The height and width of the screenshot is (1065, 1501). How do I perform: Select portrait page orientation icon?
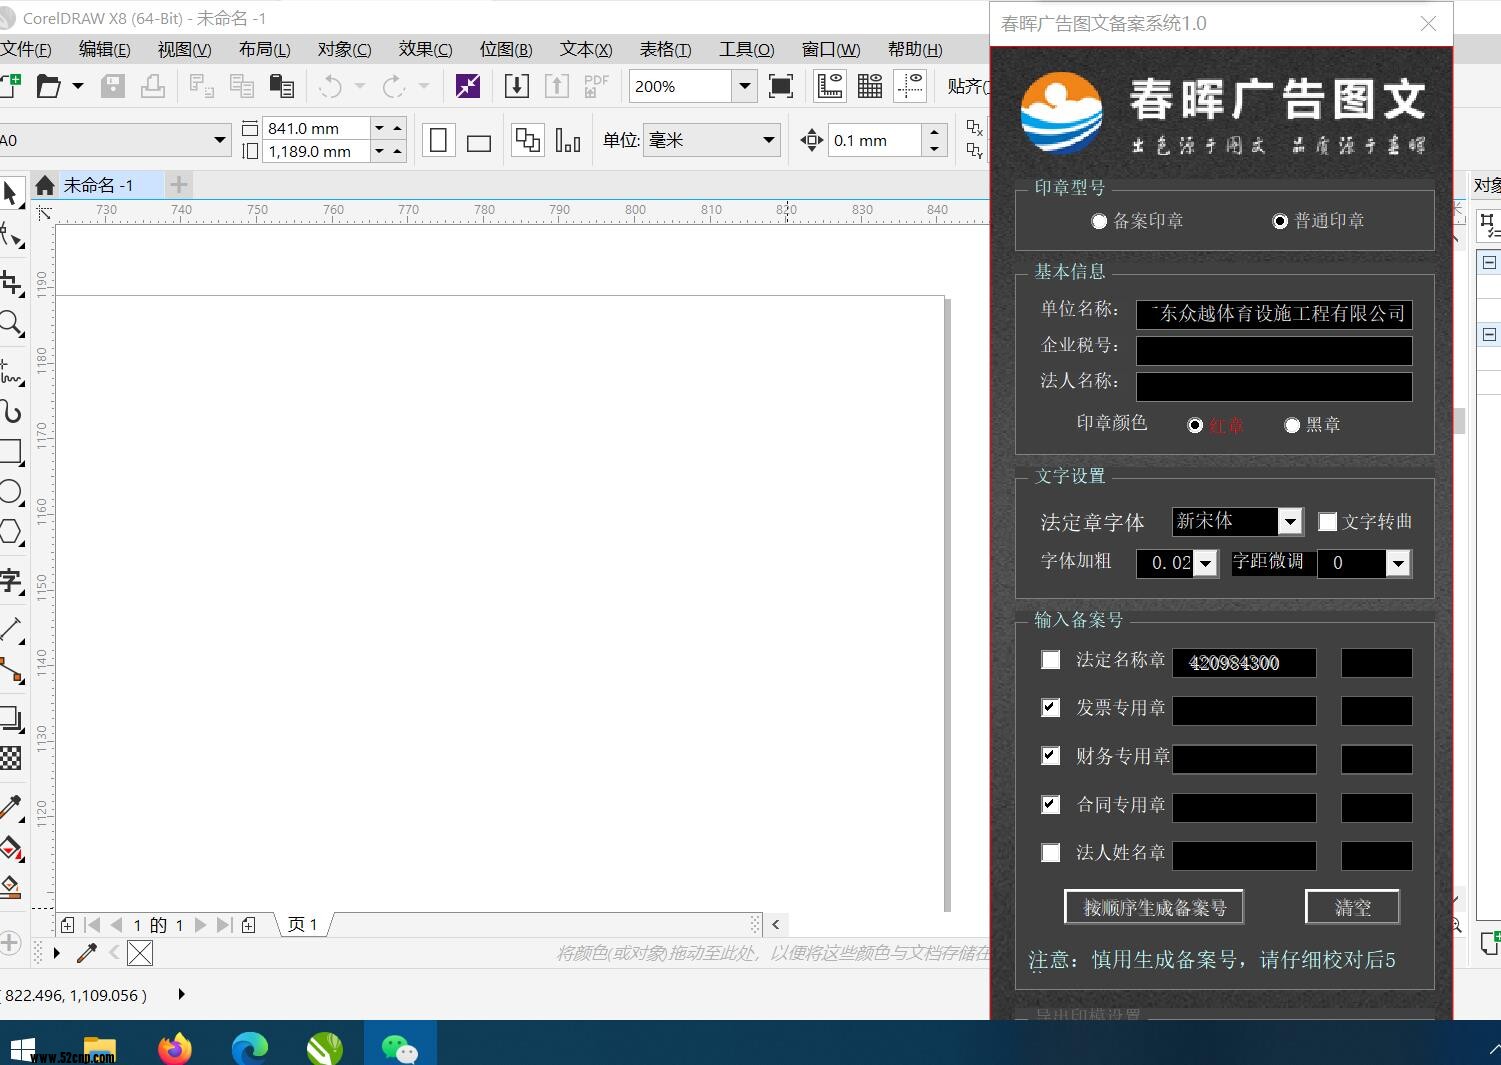click(x=438, y=141)
